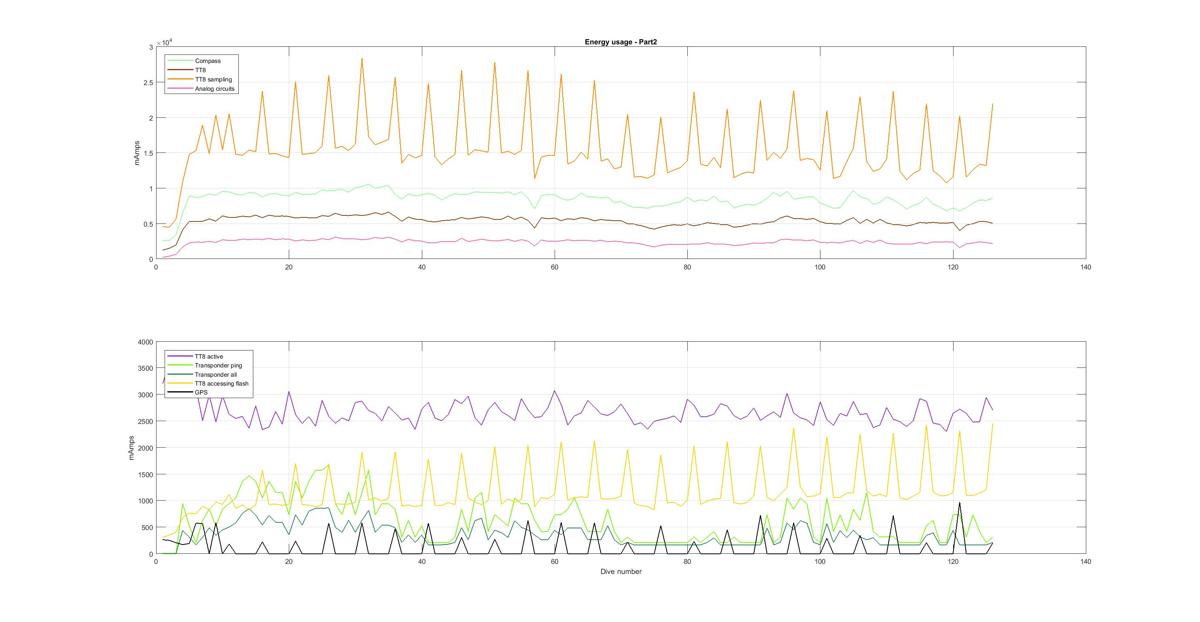Screen dimensions: 1200x622
Task: Click the brown line sample beside the plain "TT8" legend entry
Action: click(x=180, y=70)
